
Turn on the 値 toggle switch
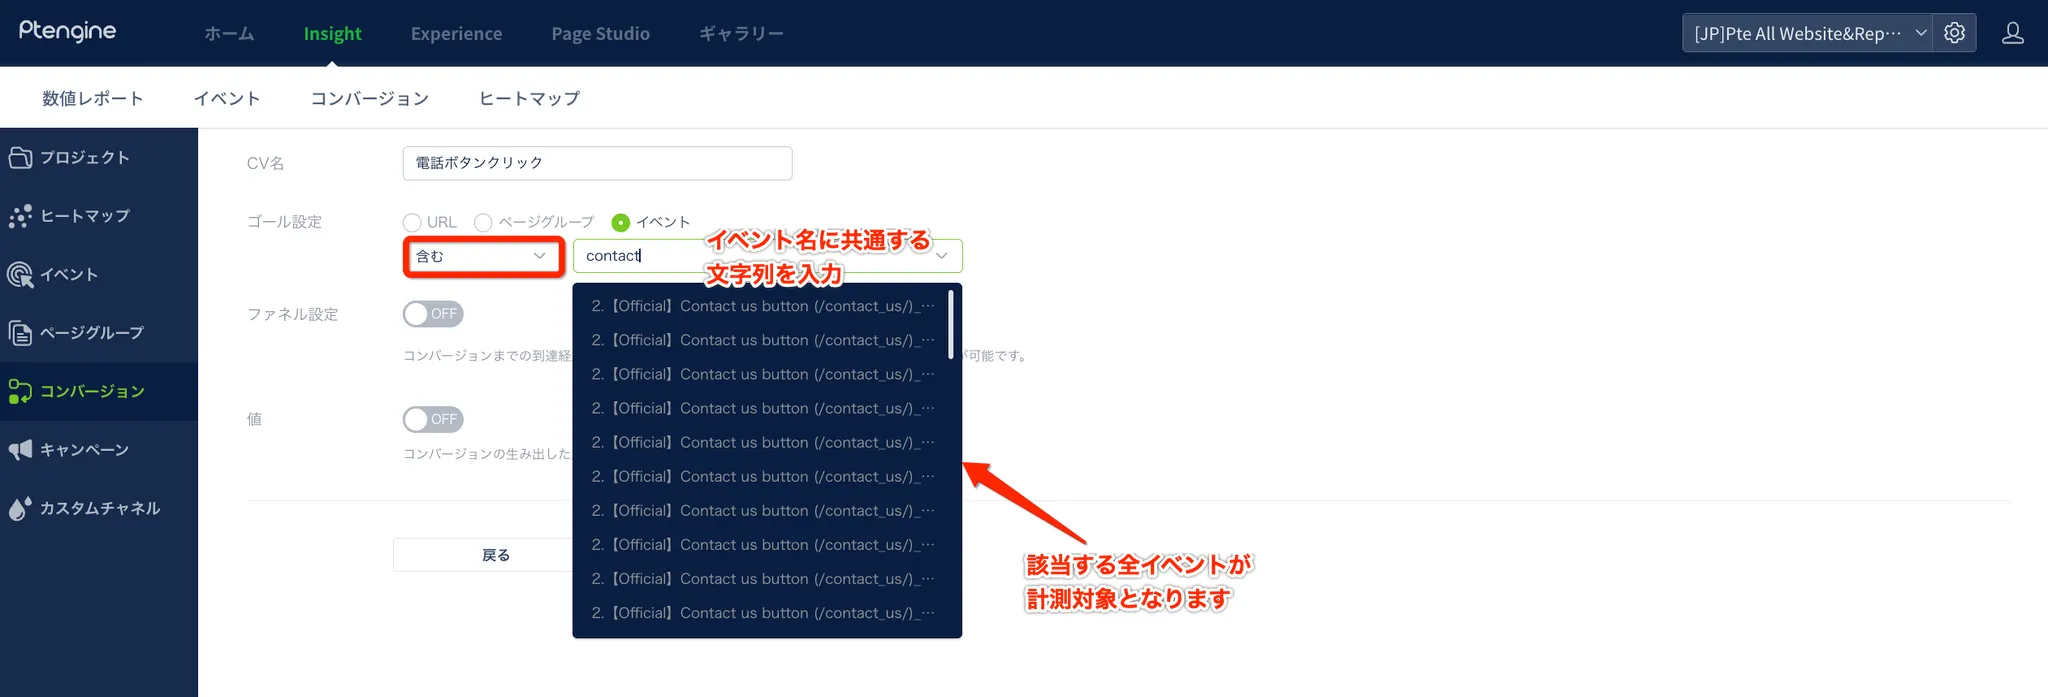pyautogui.click(x=433, y=419)
